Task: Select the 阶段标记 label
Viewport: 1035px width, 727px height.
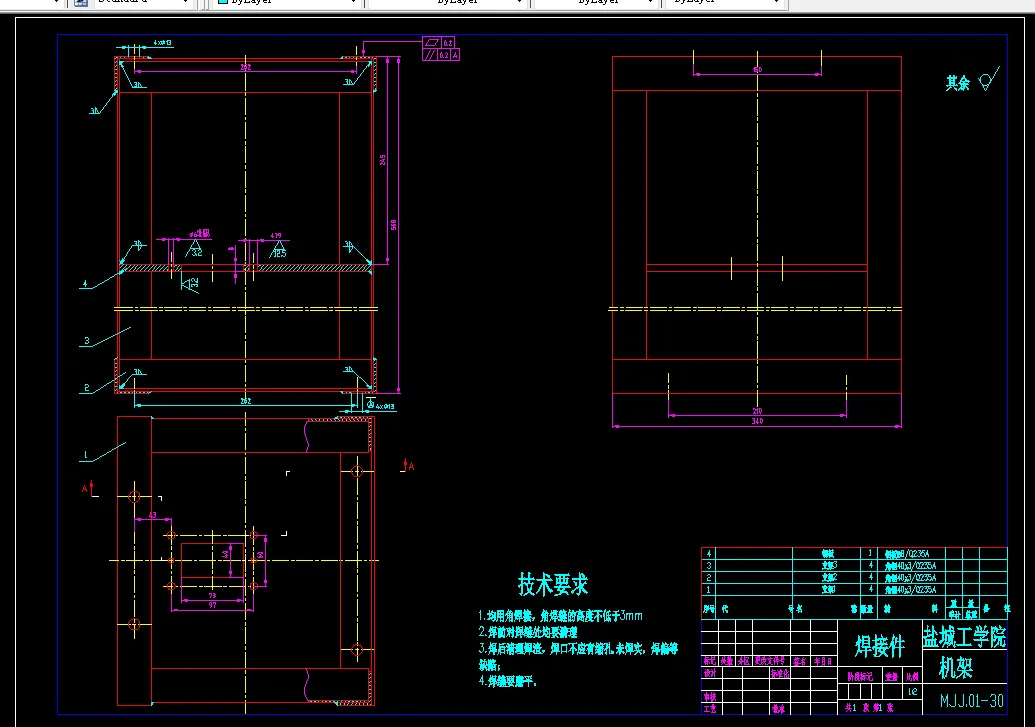Action: 860,677
